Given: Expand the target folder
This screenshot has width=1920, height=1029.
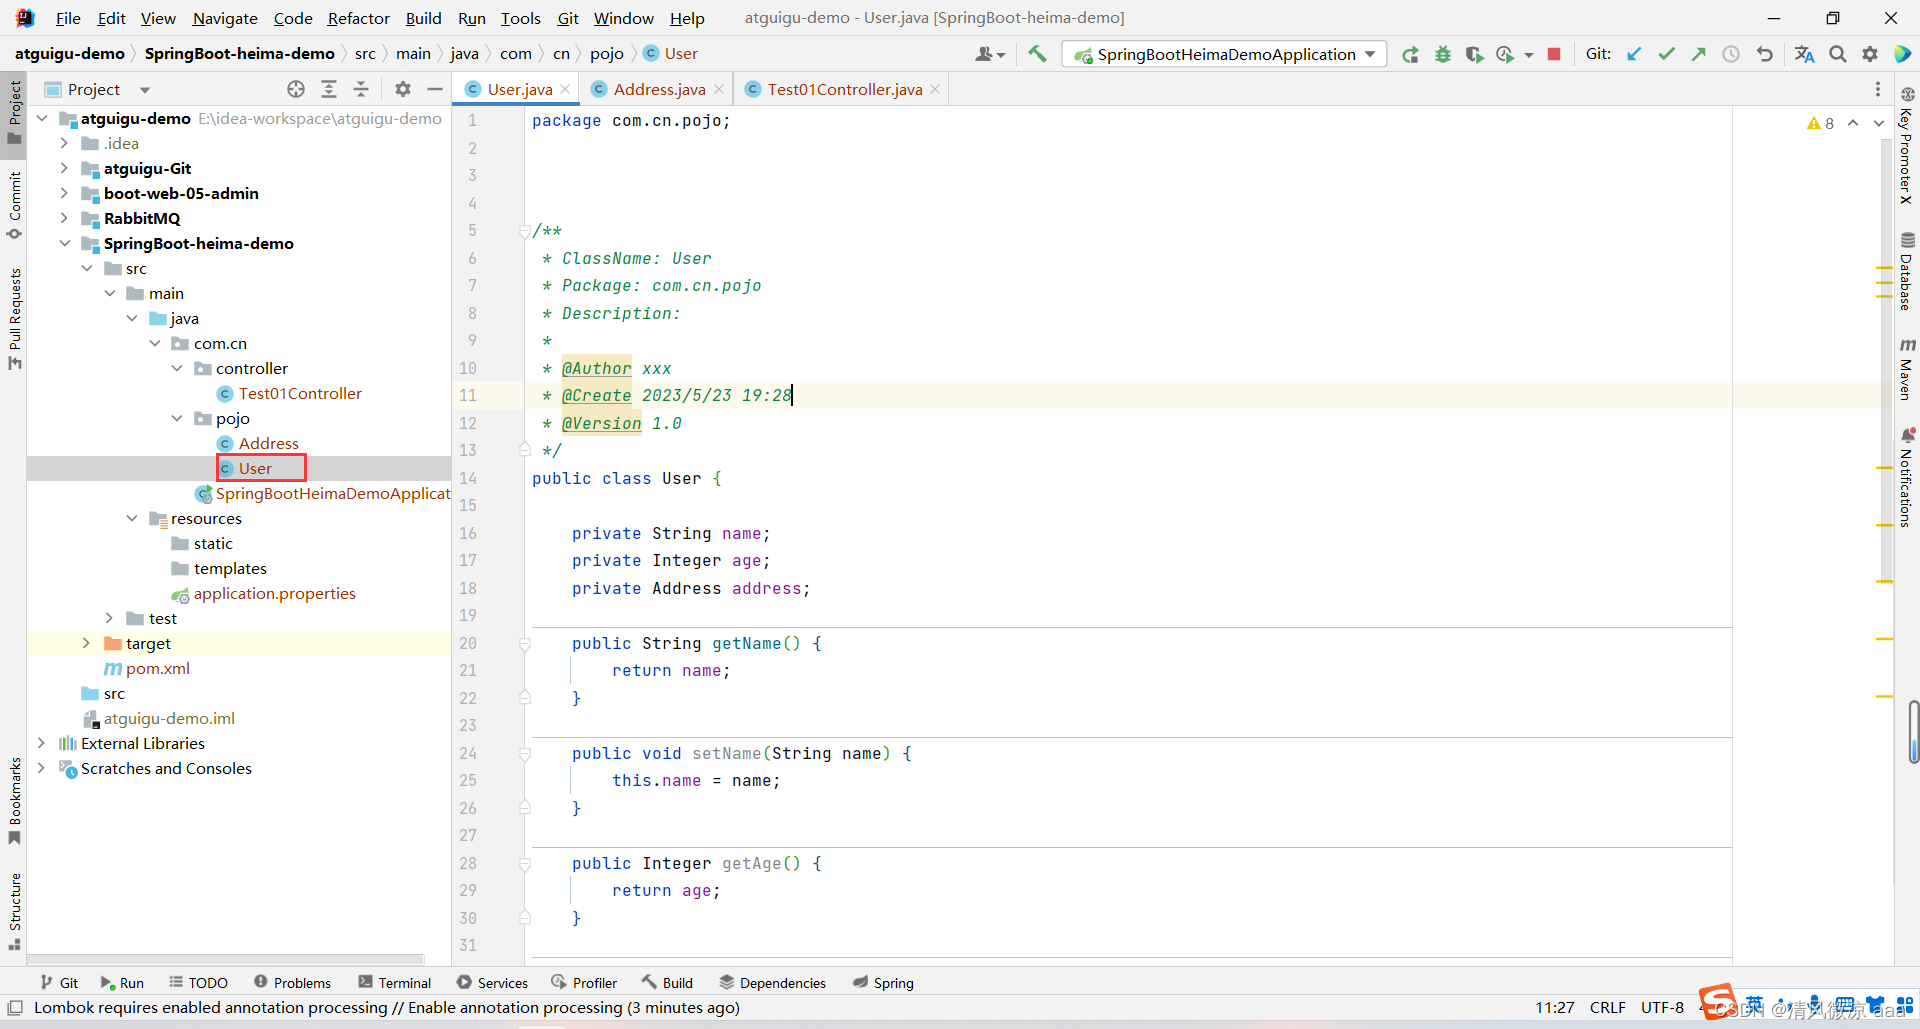Looking at the screenshot, I should coord(87,643).
